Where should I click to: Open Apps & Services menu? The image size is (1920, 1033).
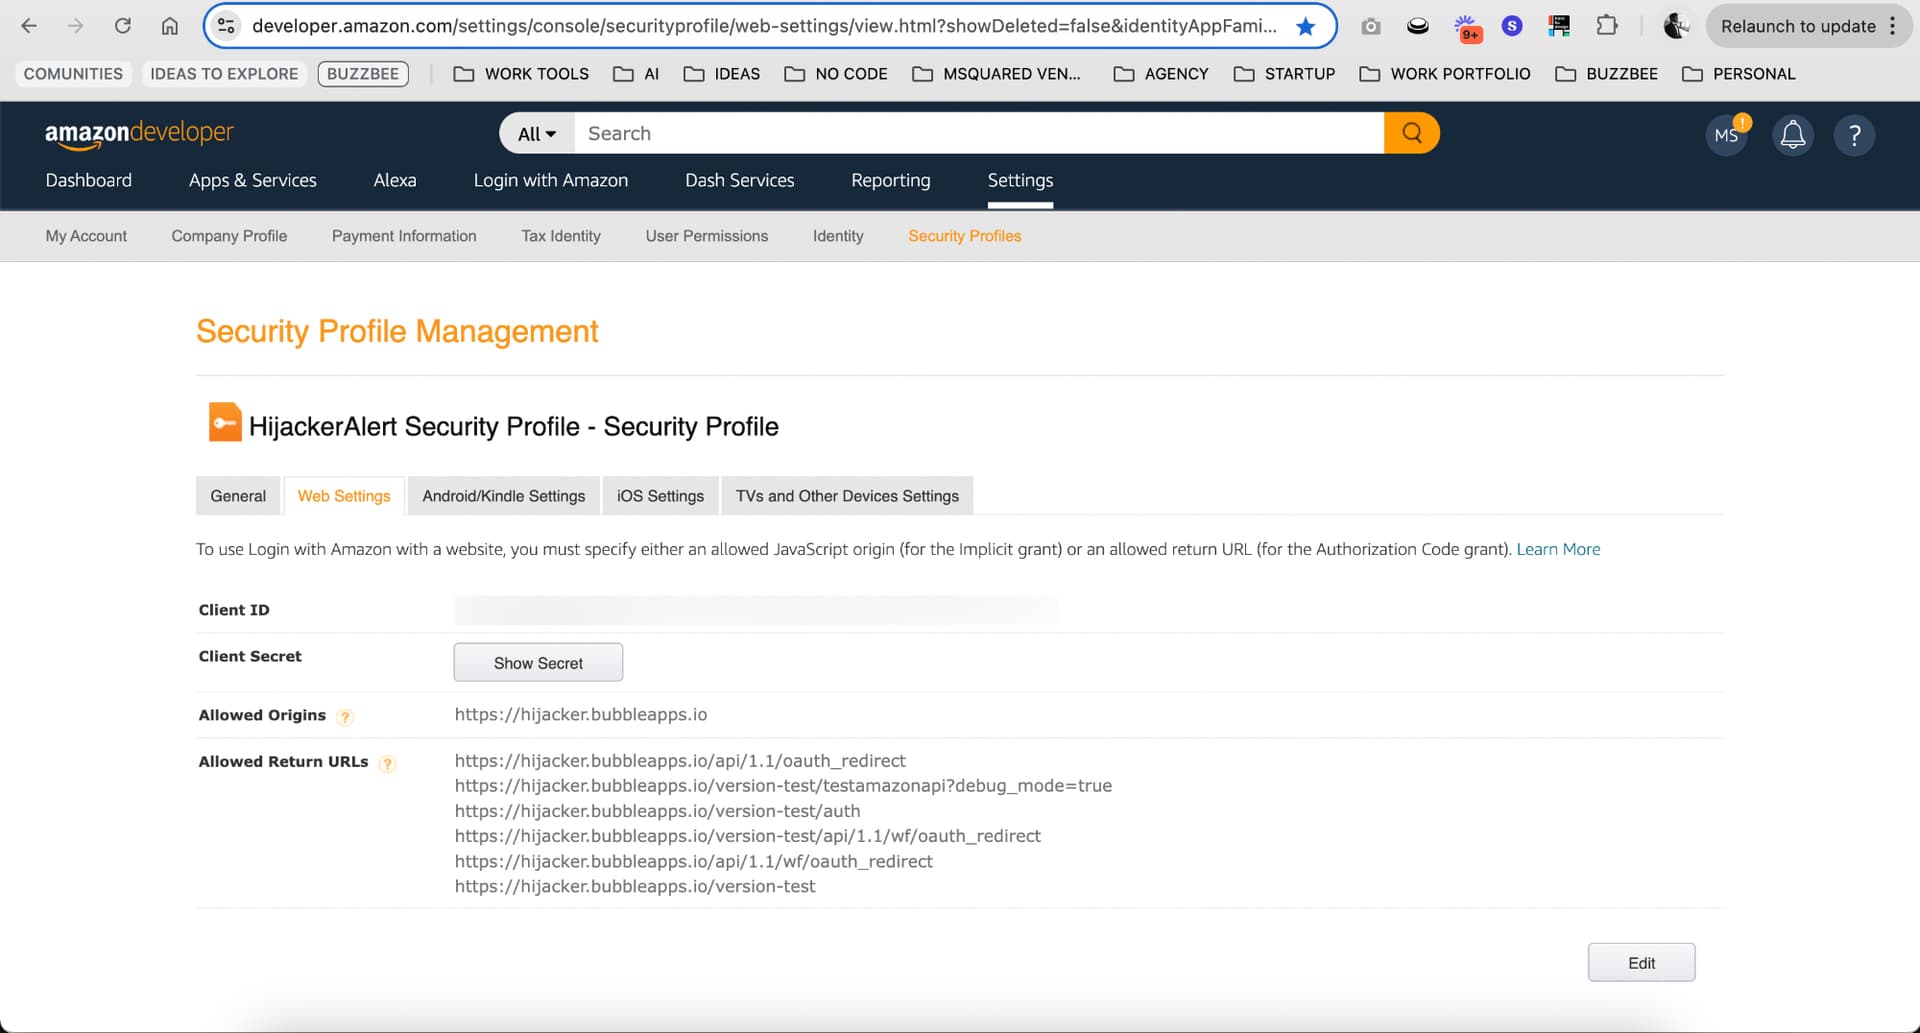(x=253, y=180)
